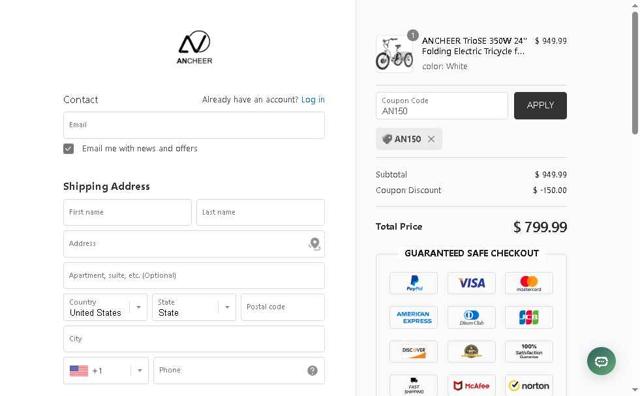Click the quantity badge on tricycle image
640x396 pixels.
click(x=413, y=36)
